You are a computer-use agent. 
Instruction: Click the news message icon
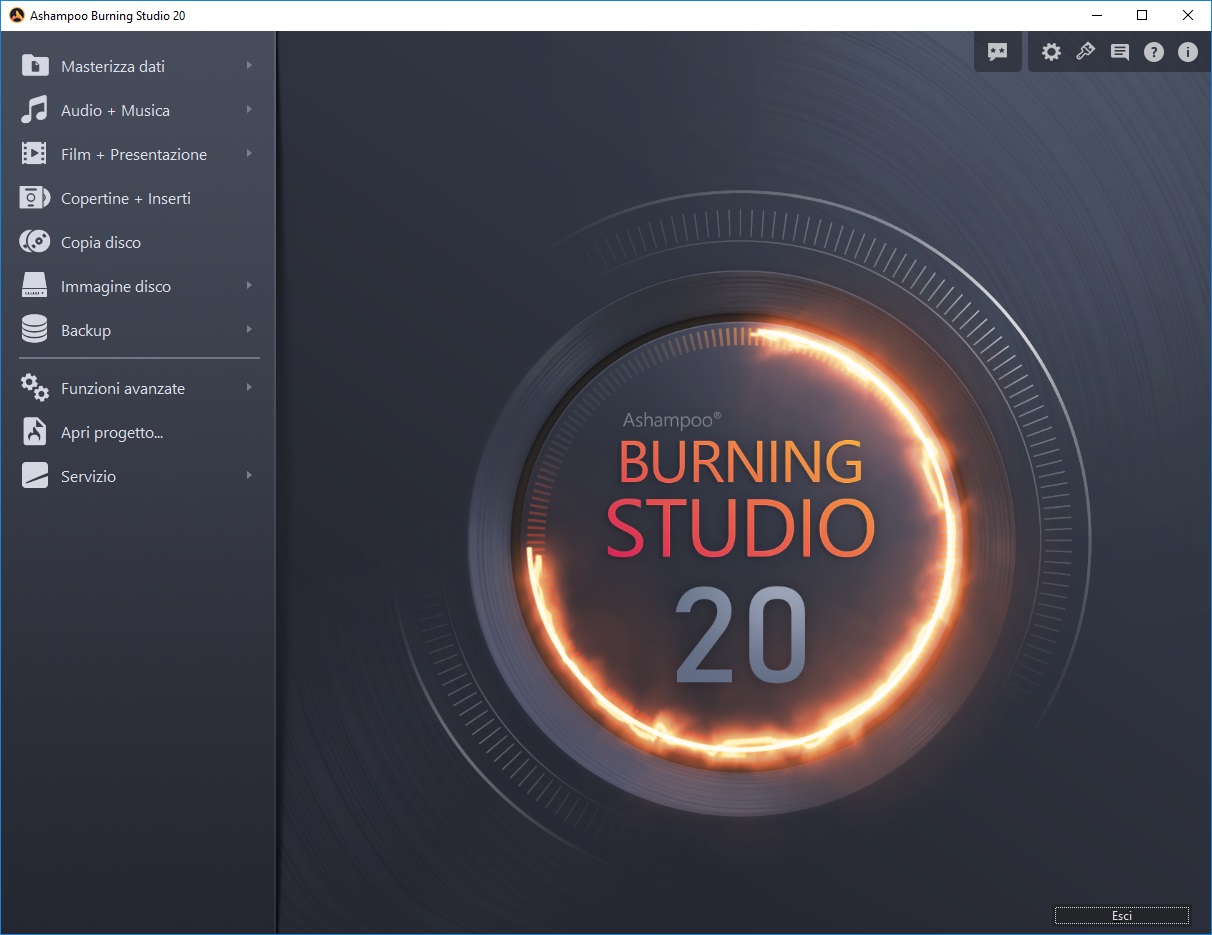1120,52
